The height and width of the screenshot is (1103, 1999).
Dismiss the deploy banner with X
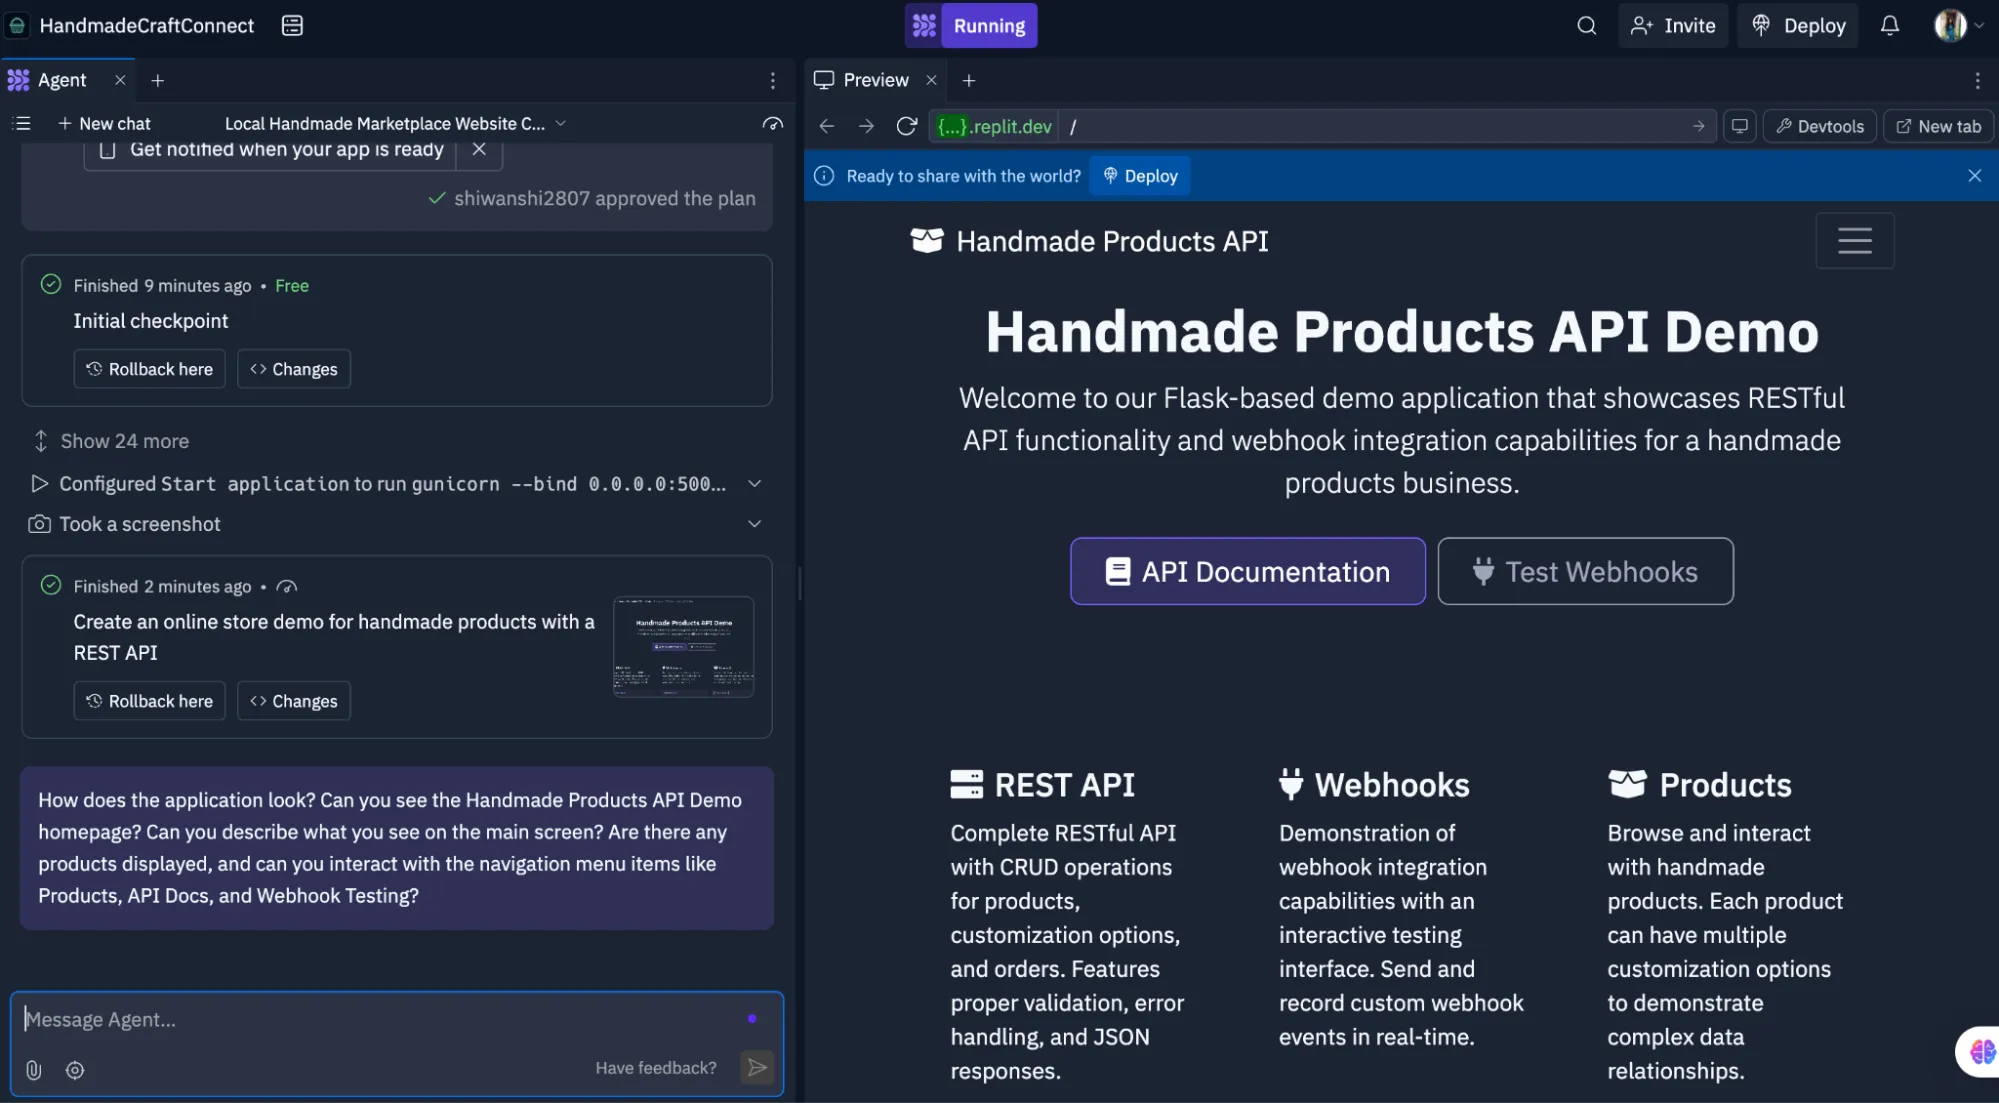tap(1974, 176)
